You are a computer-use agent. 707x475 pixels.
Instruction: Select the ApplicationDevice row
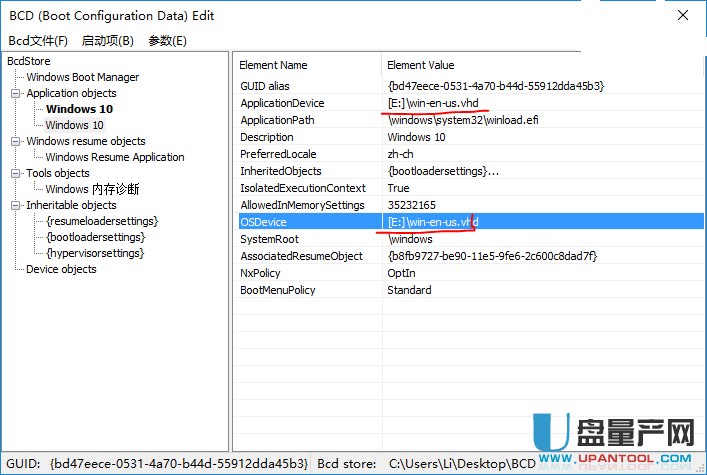[282, 103]
